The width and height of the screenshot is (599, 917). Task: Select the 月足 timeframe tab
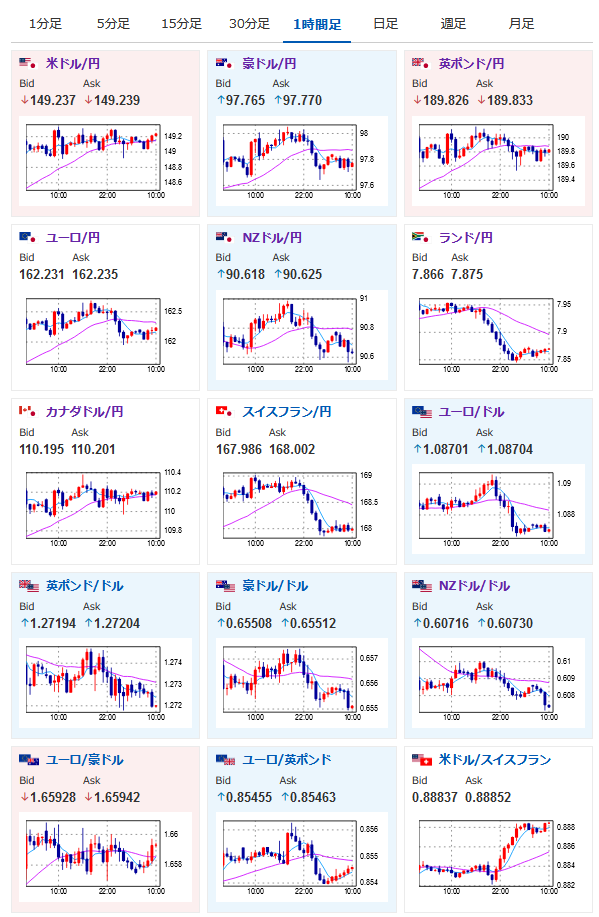(521, 24)
